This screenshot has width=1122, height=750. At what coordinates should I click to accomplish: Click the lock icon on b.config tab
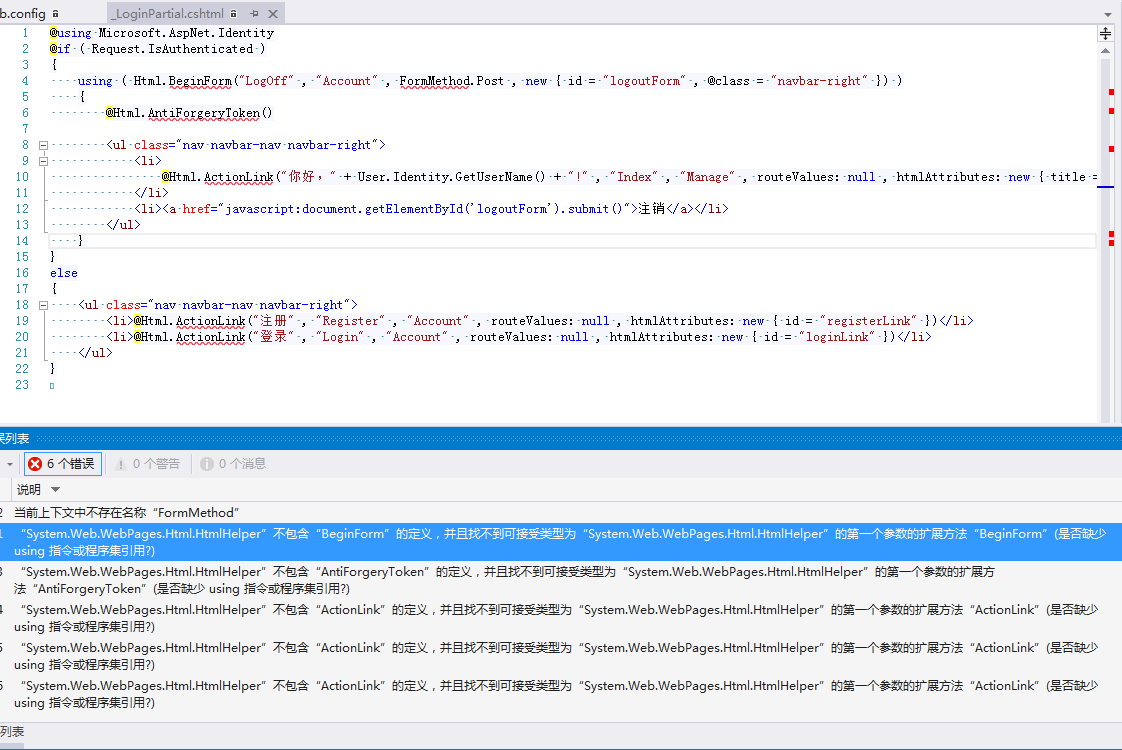pos(56,14)
